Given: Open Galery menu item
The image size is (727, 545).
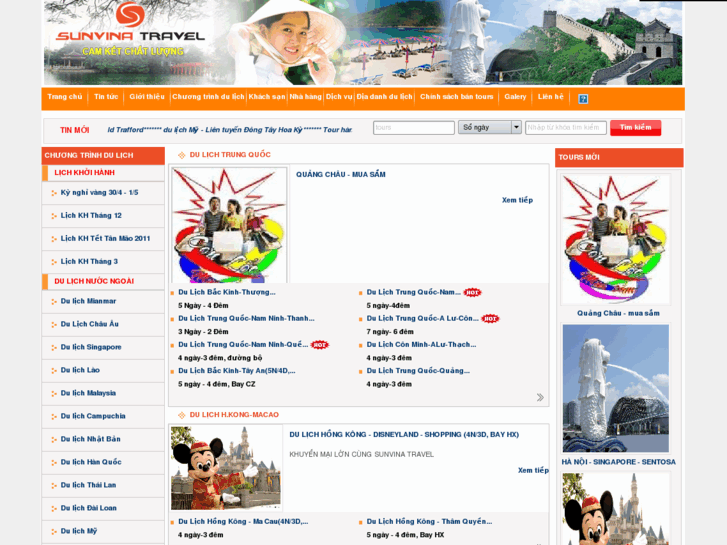Looking at the screenshot, I should click(x=515, y=97).
